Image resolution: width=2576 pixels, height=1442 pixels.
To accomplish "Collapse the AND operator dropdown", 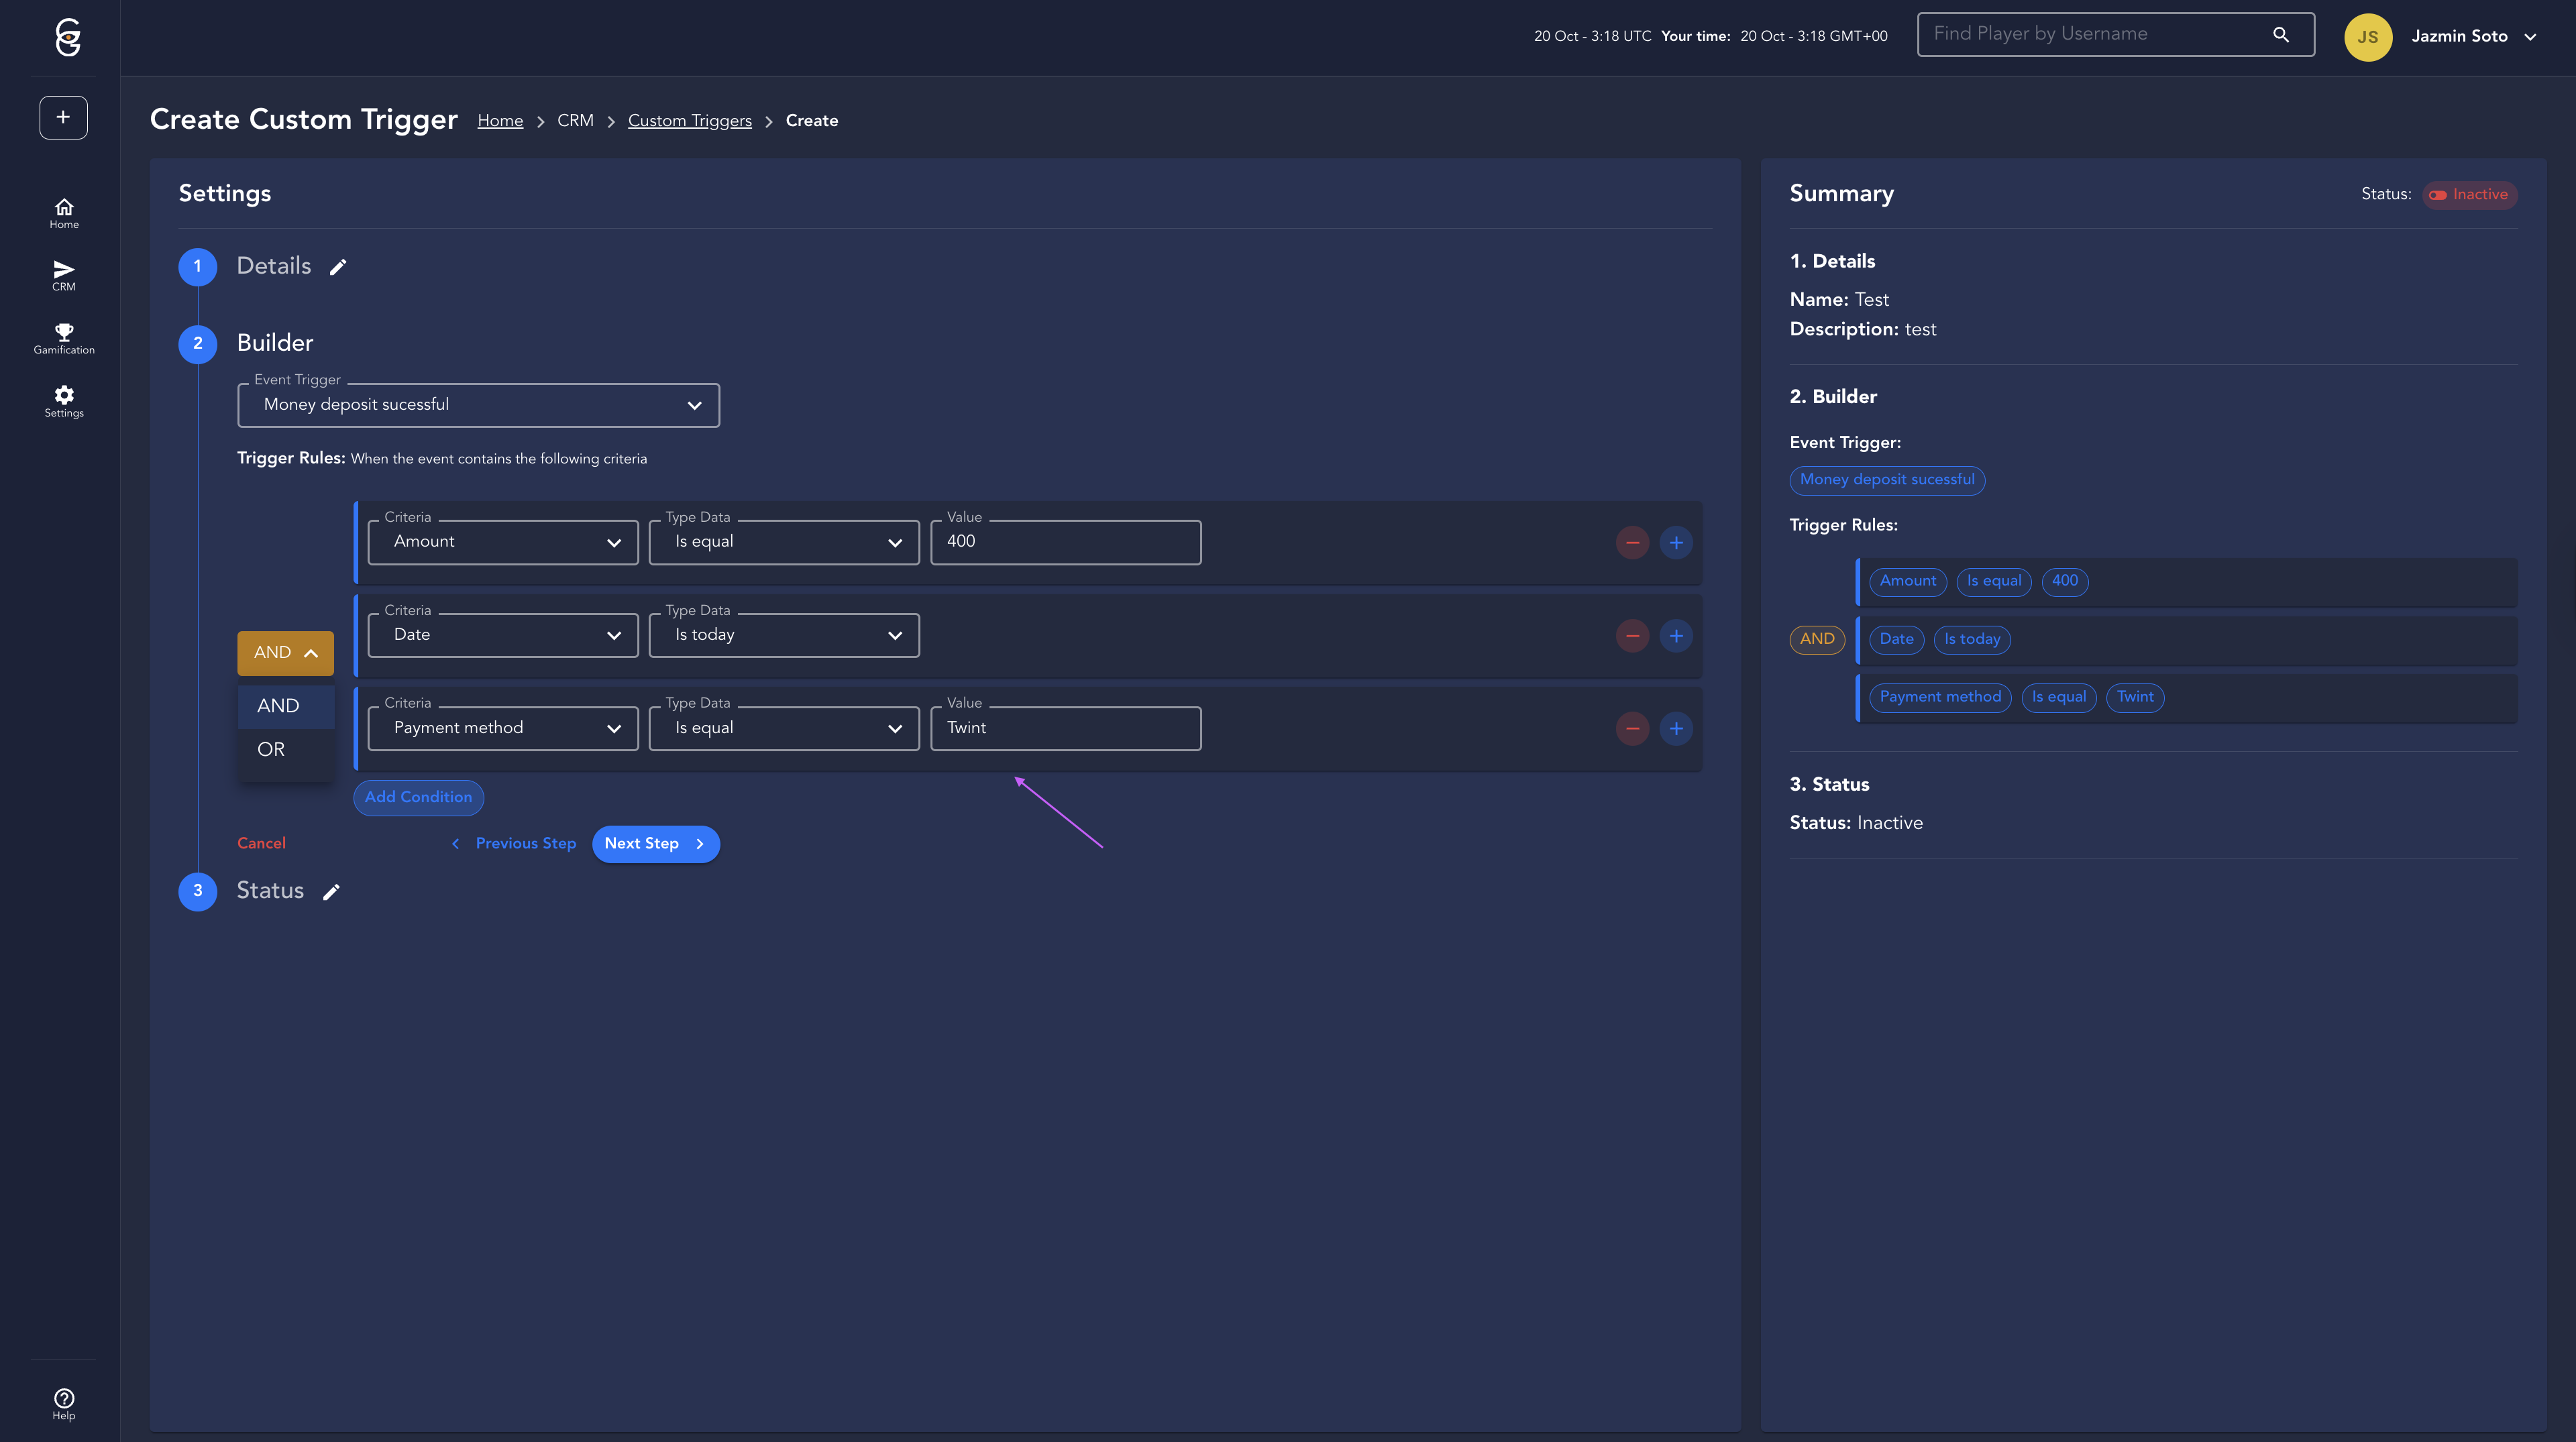I will 285,653.
